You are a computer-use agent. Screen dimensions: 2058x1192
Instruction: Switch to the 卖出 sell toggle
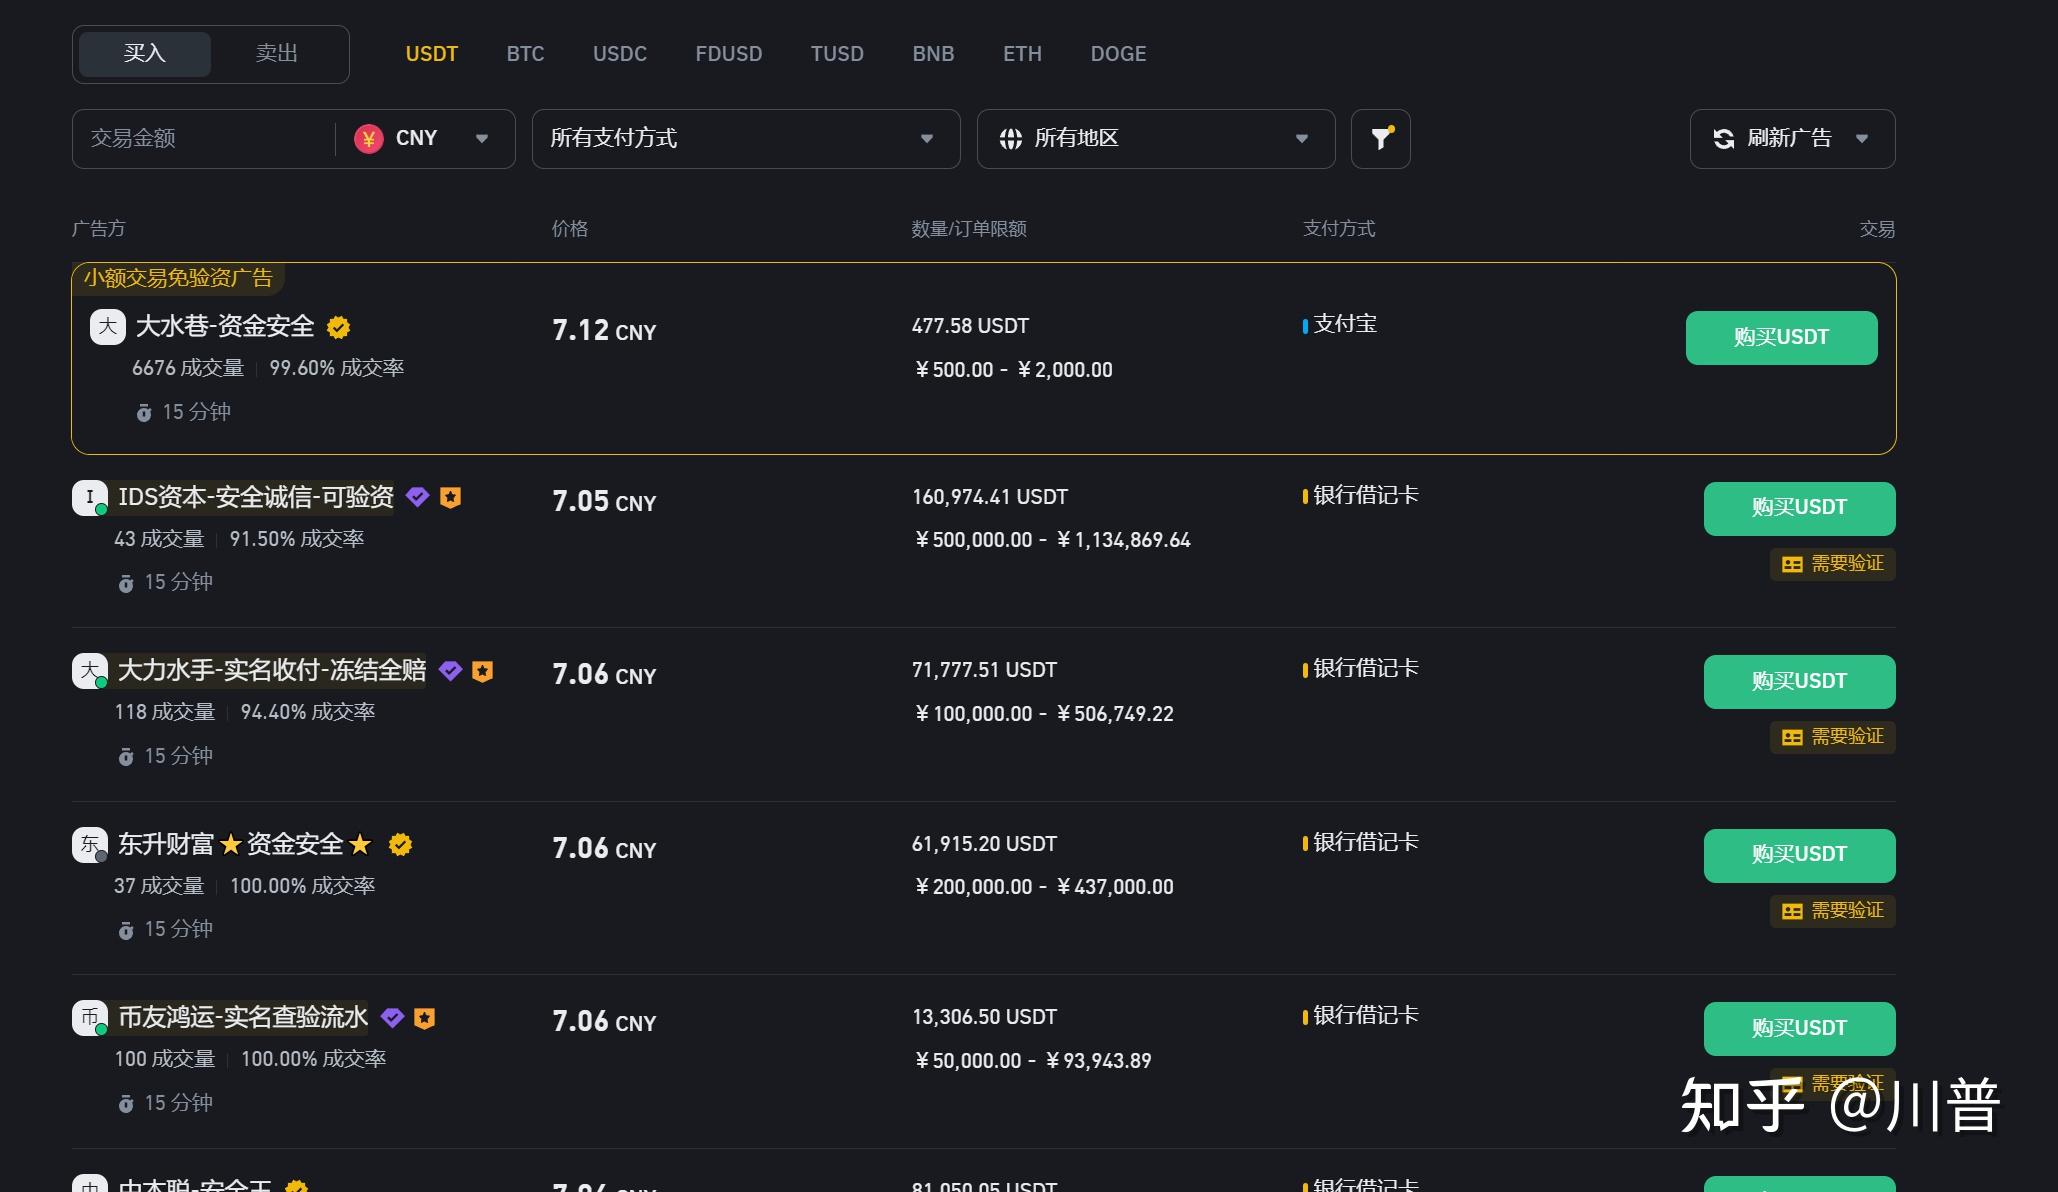click(276, 54)
